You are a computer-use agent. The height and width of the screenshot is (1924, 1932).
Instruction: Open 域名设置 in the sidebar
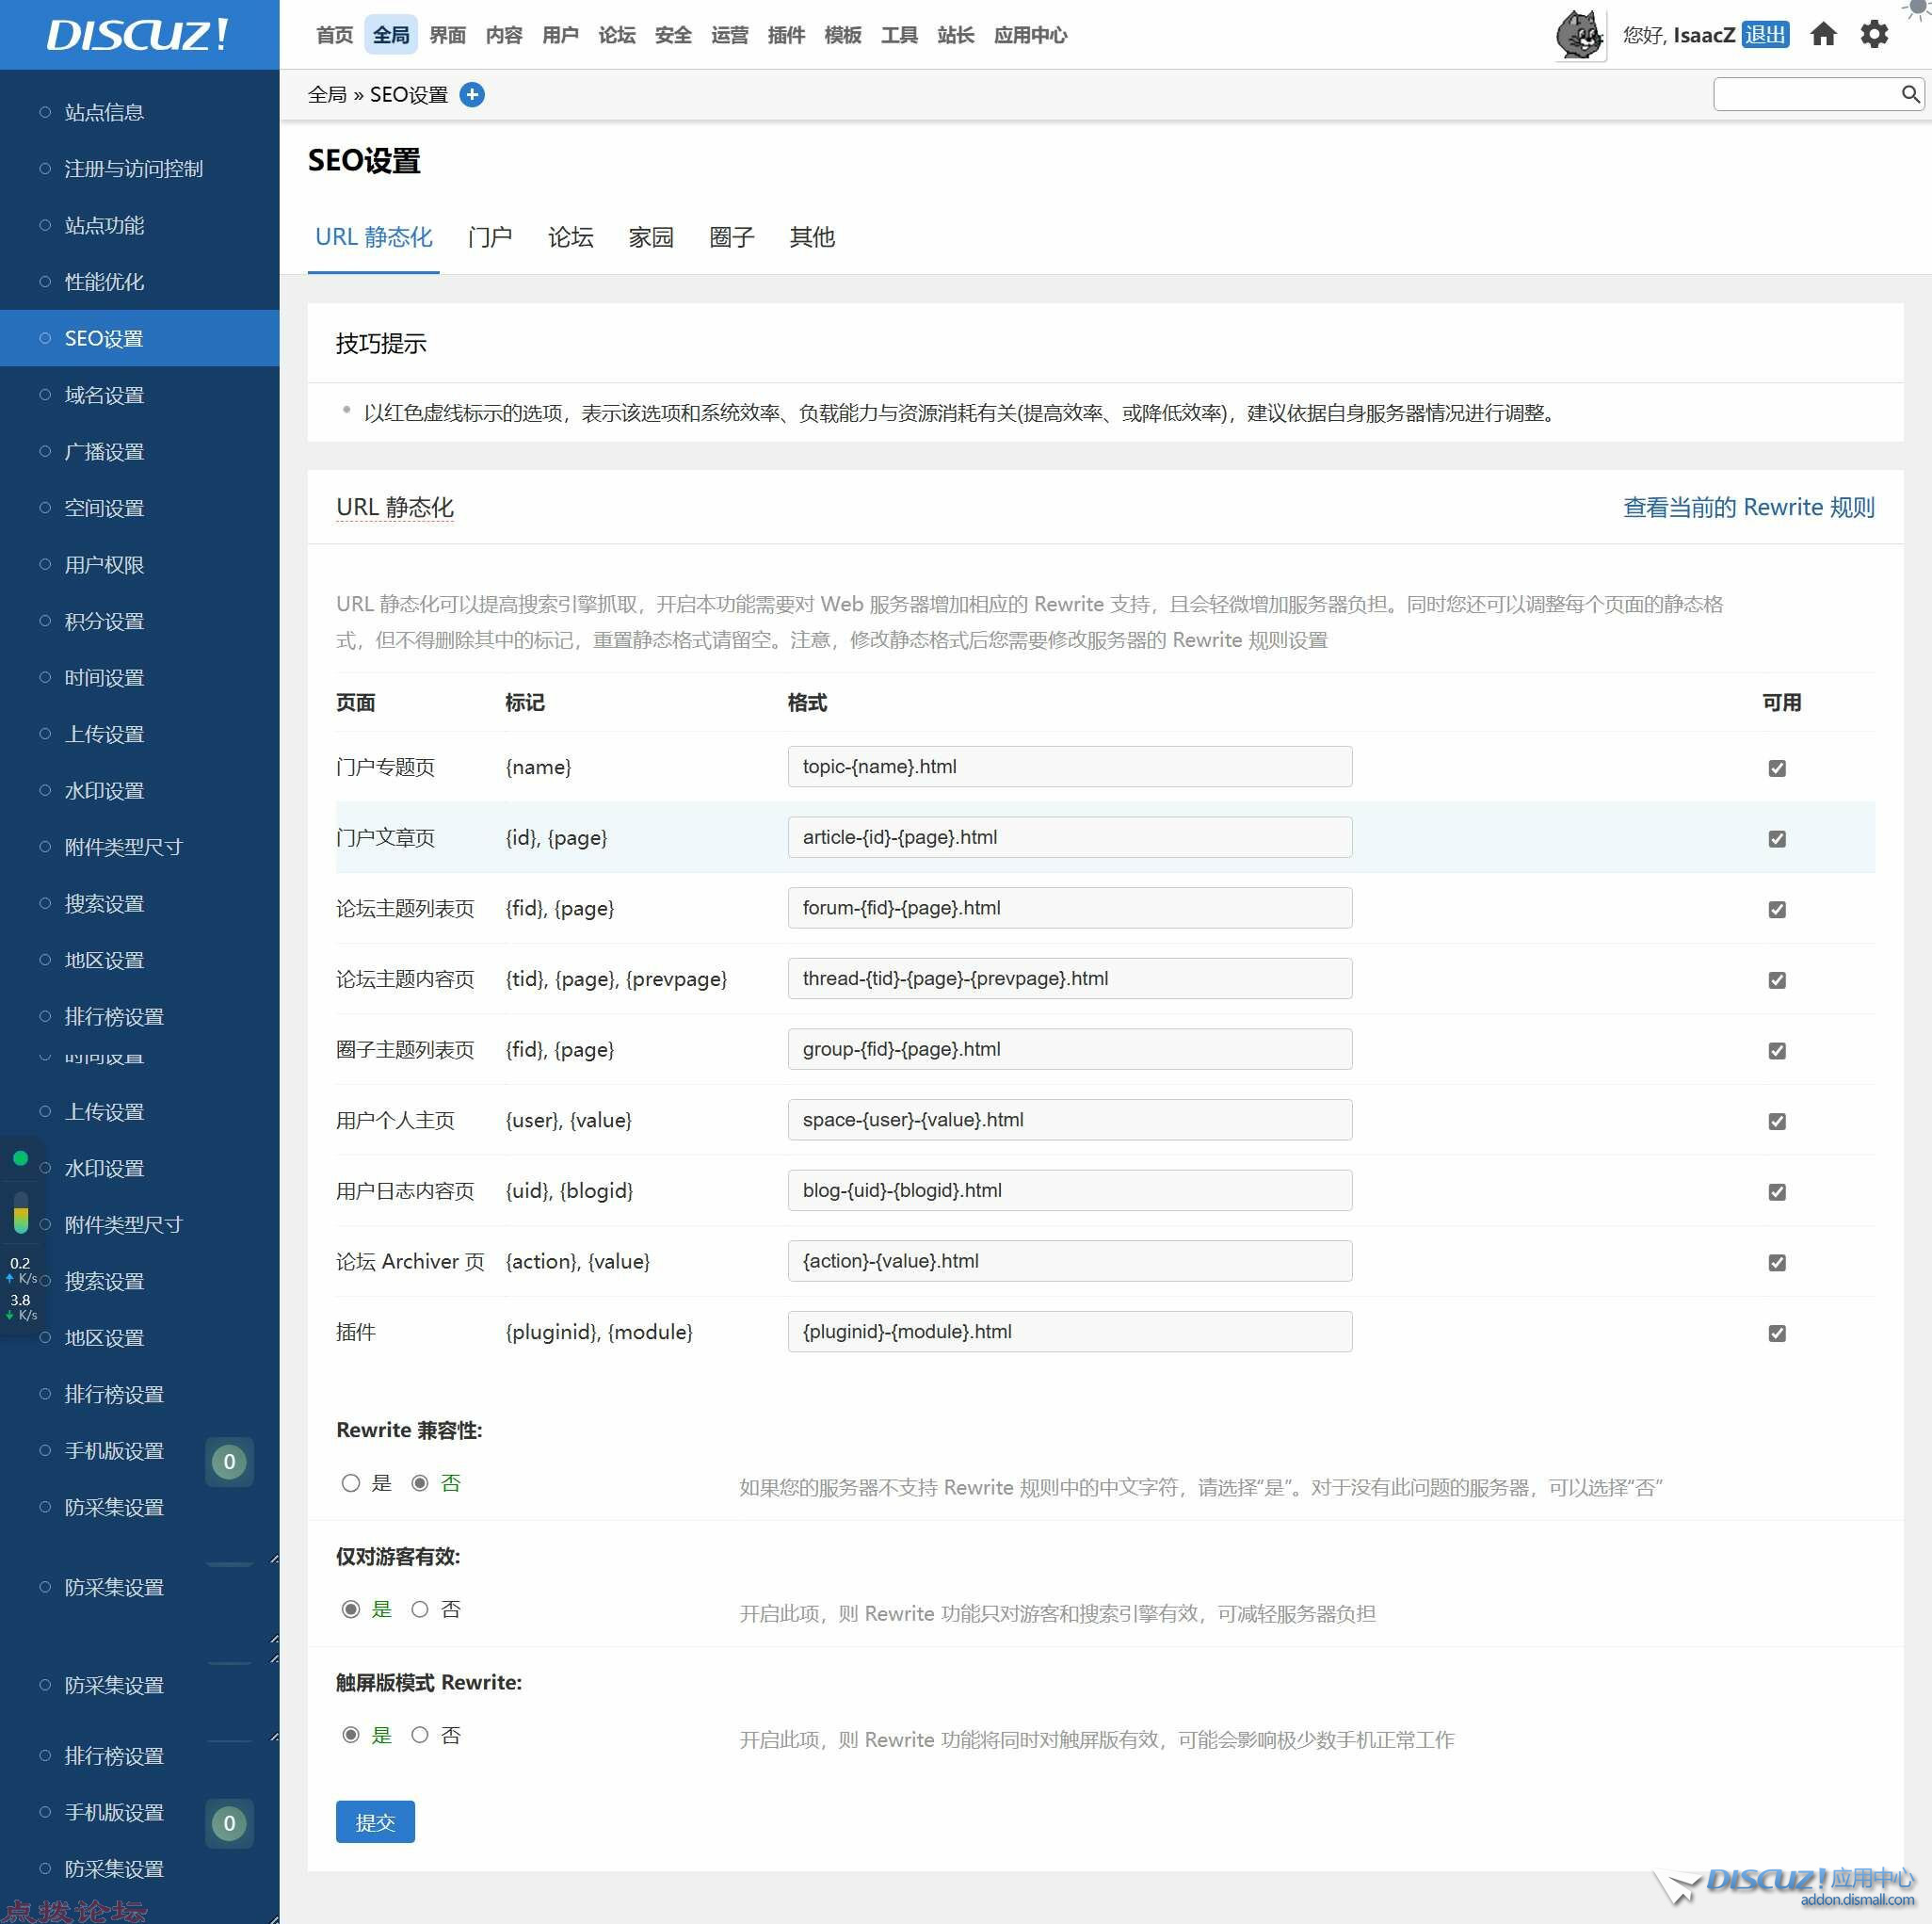pos(104,395)
